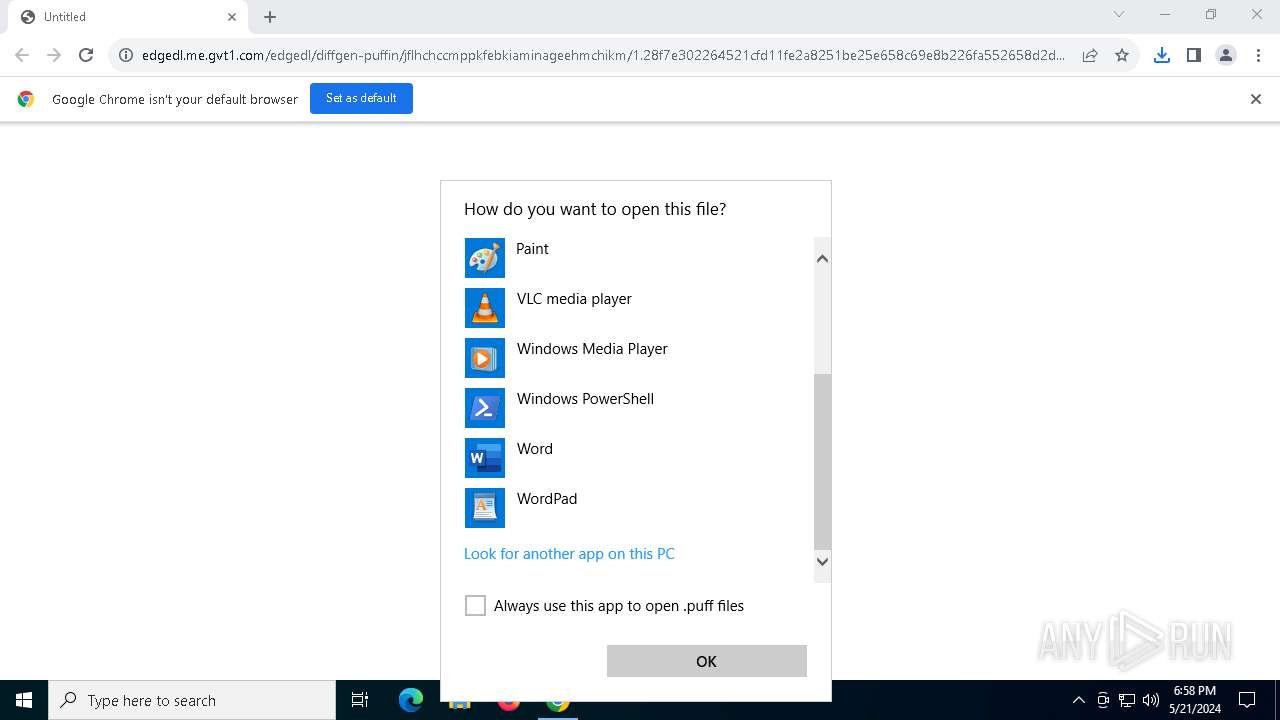Viewport: 1280px width, 720px height.
Task: Pick the Windows Media Player icon
Action: pyautogui.click(x=485, y=358)
